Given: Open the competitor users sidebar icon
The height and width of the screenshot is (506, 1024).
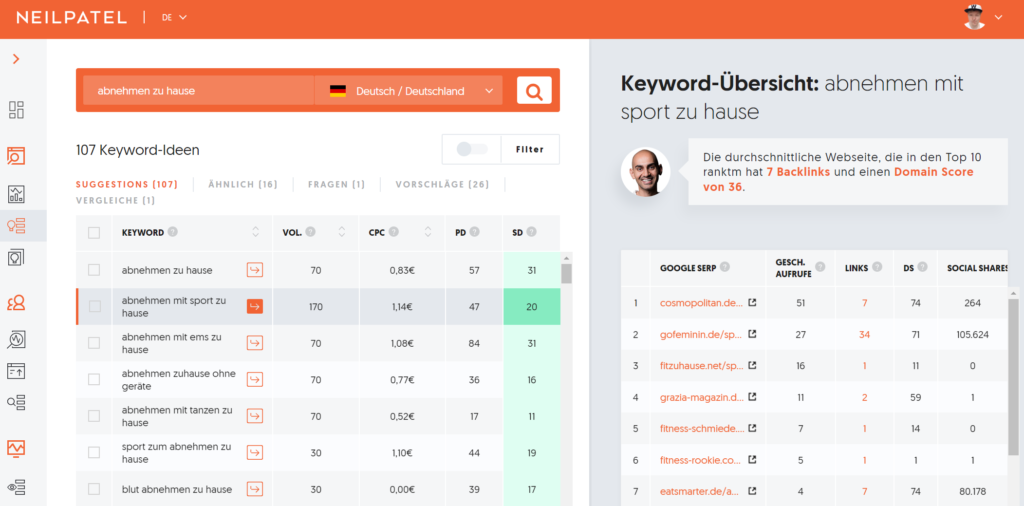Looking at the screenshot, I should (16, 302).
